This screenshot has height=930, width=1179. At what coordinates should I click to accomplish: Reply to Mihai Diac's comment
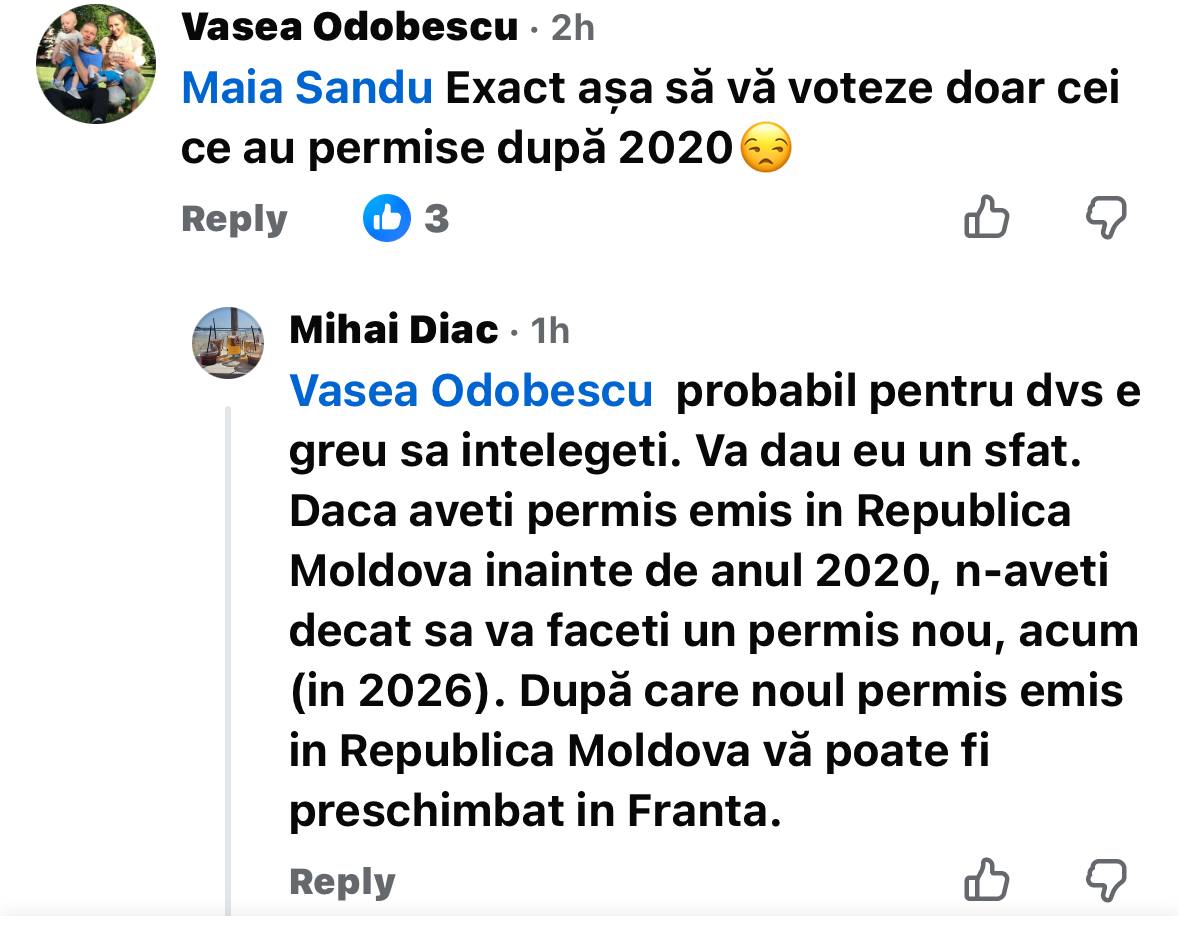point(342,882)
